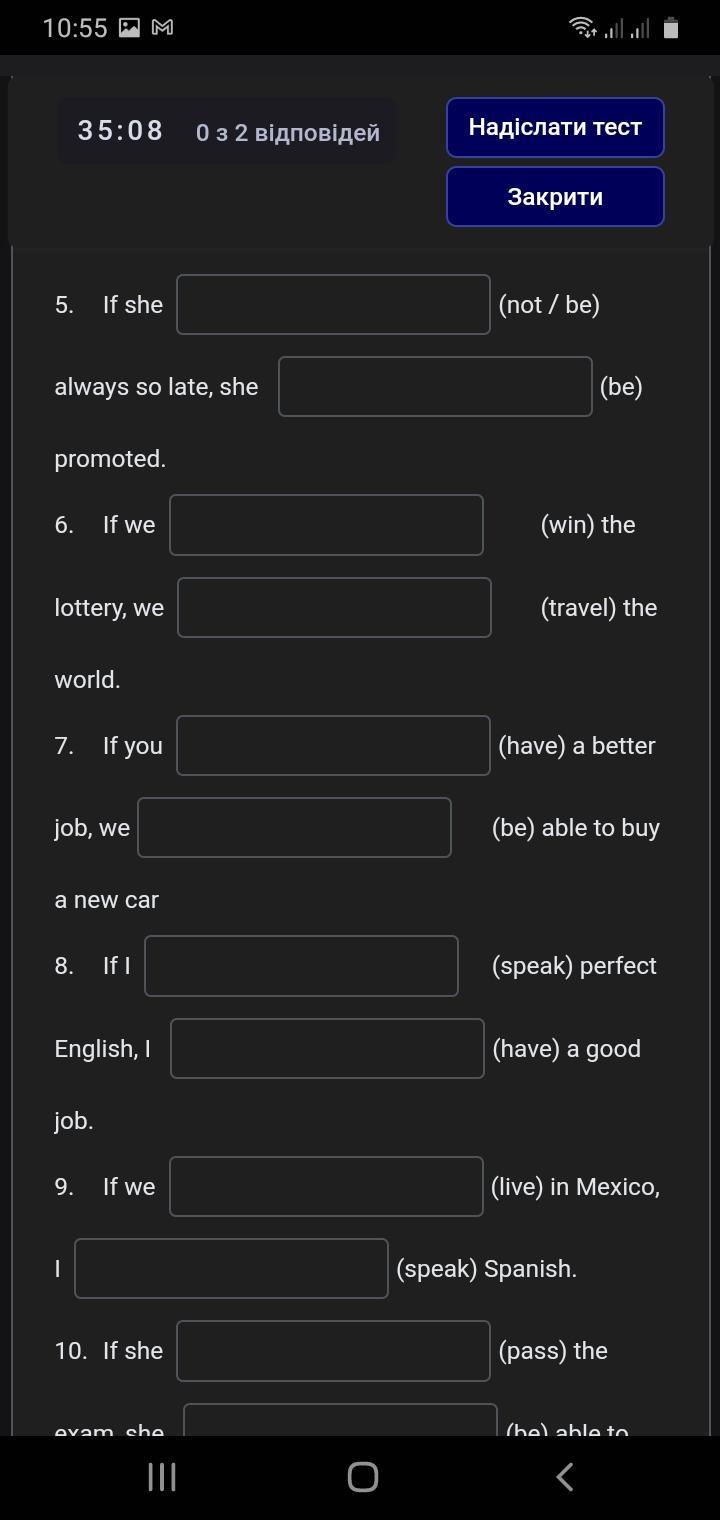Image resolution: width=720 pixels, height=1520 pixels.
Task: Tap the Wi-Fi status icon
Action: point(582,28)
